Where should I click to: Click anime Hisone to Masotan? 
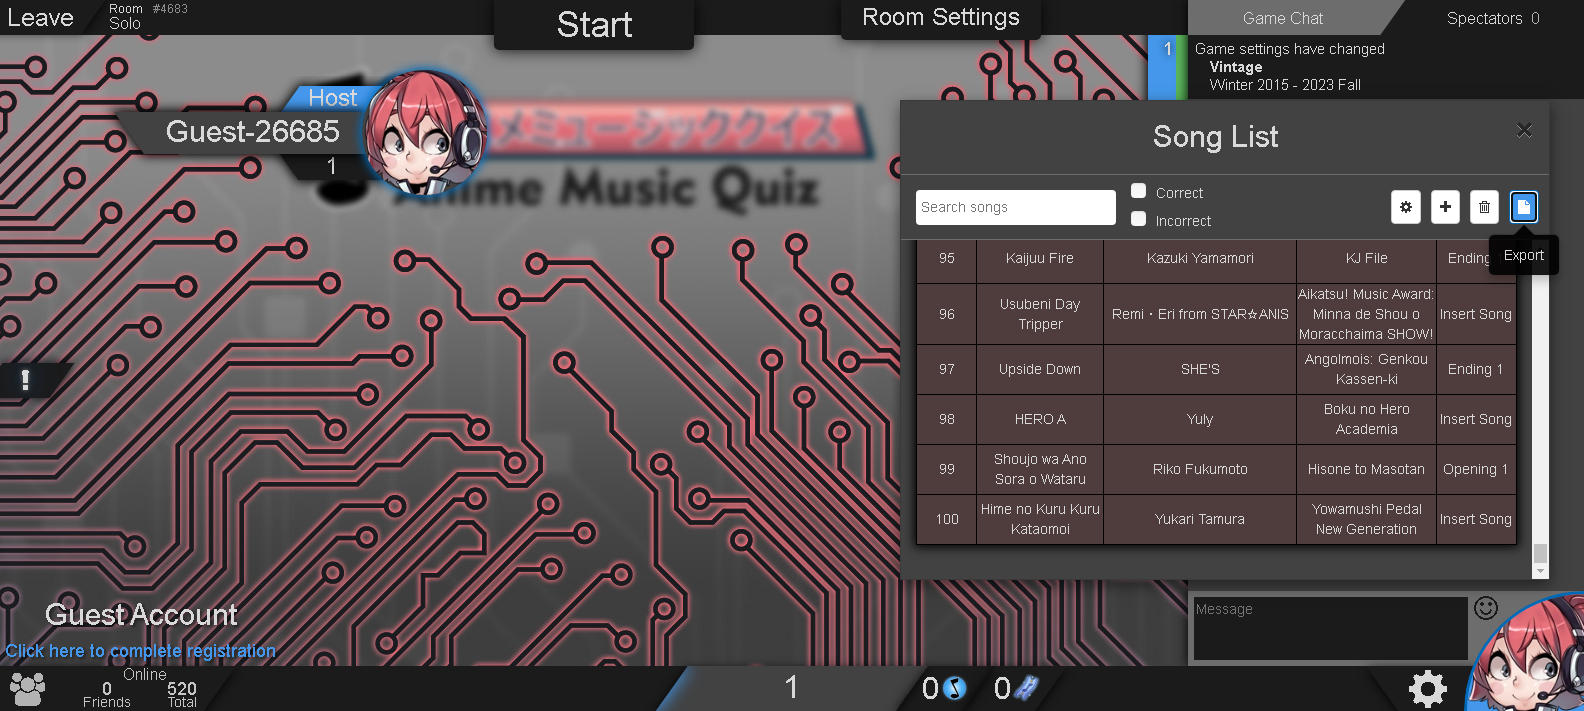tap(1366, 469)
